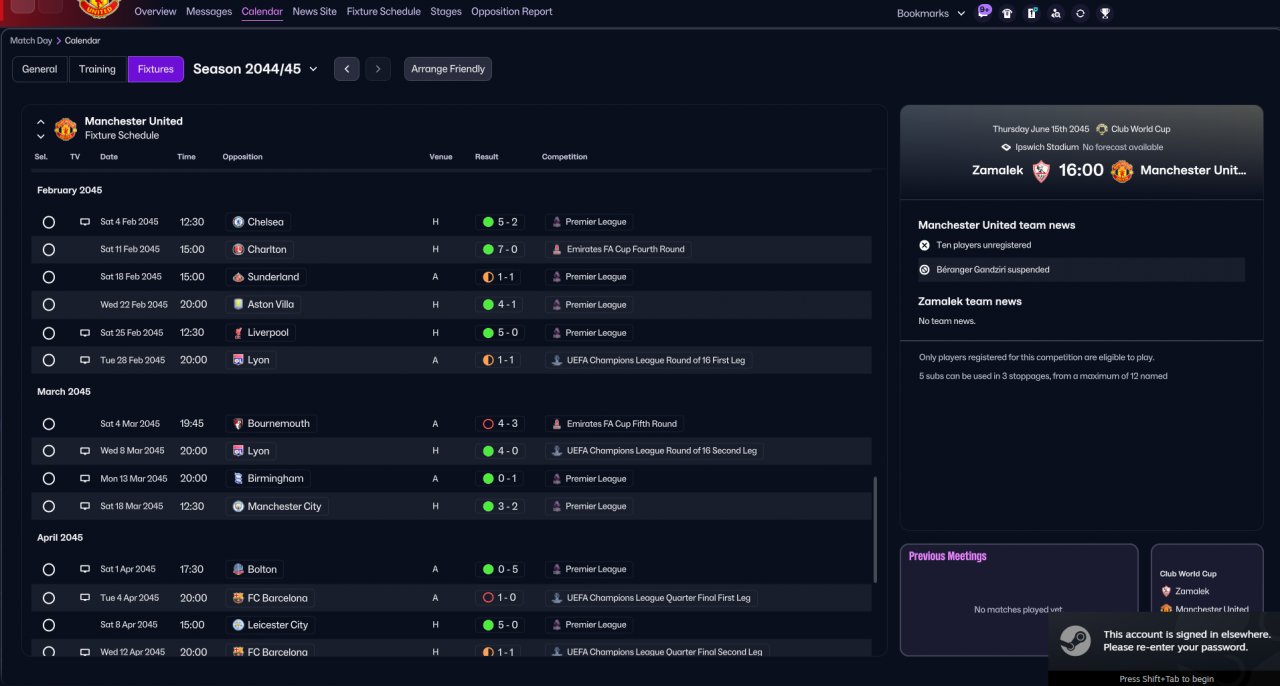
Task: Click the Chelsea club badge
Action: tap(238, 222)
